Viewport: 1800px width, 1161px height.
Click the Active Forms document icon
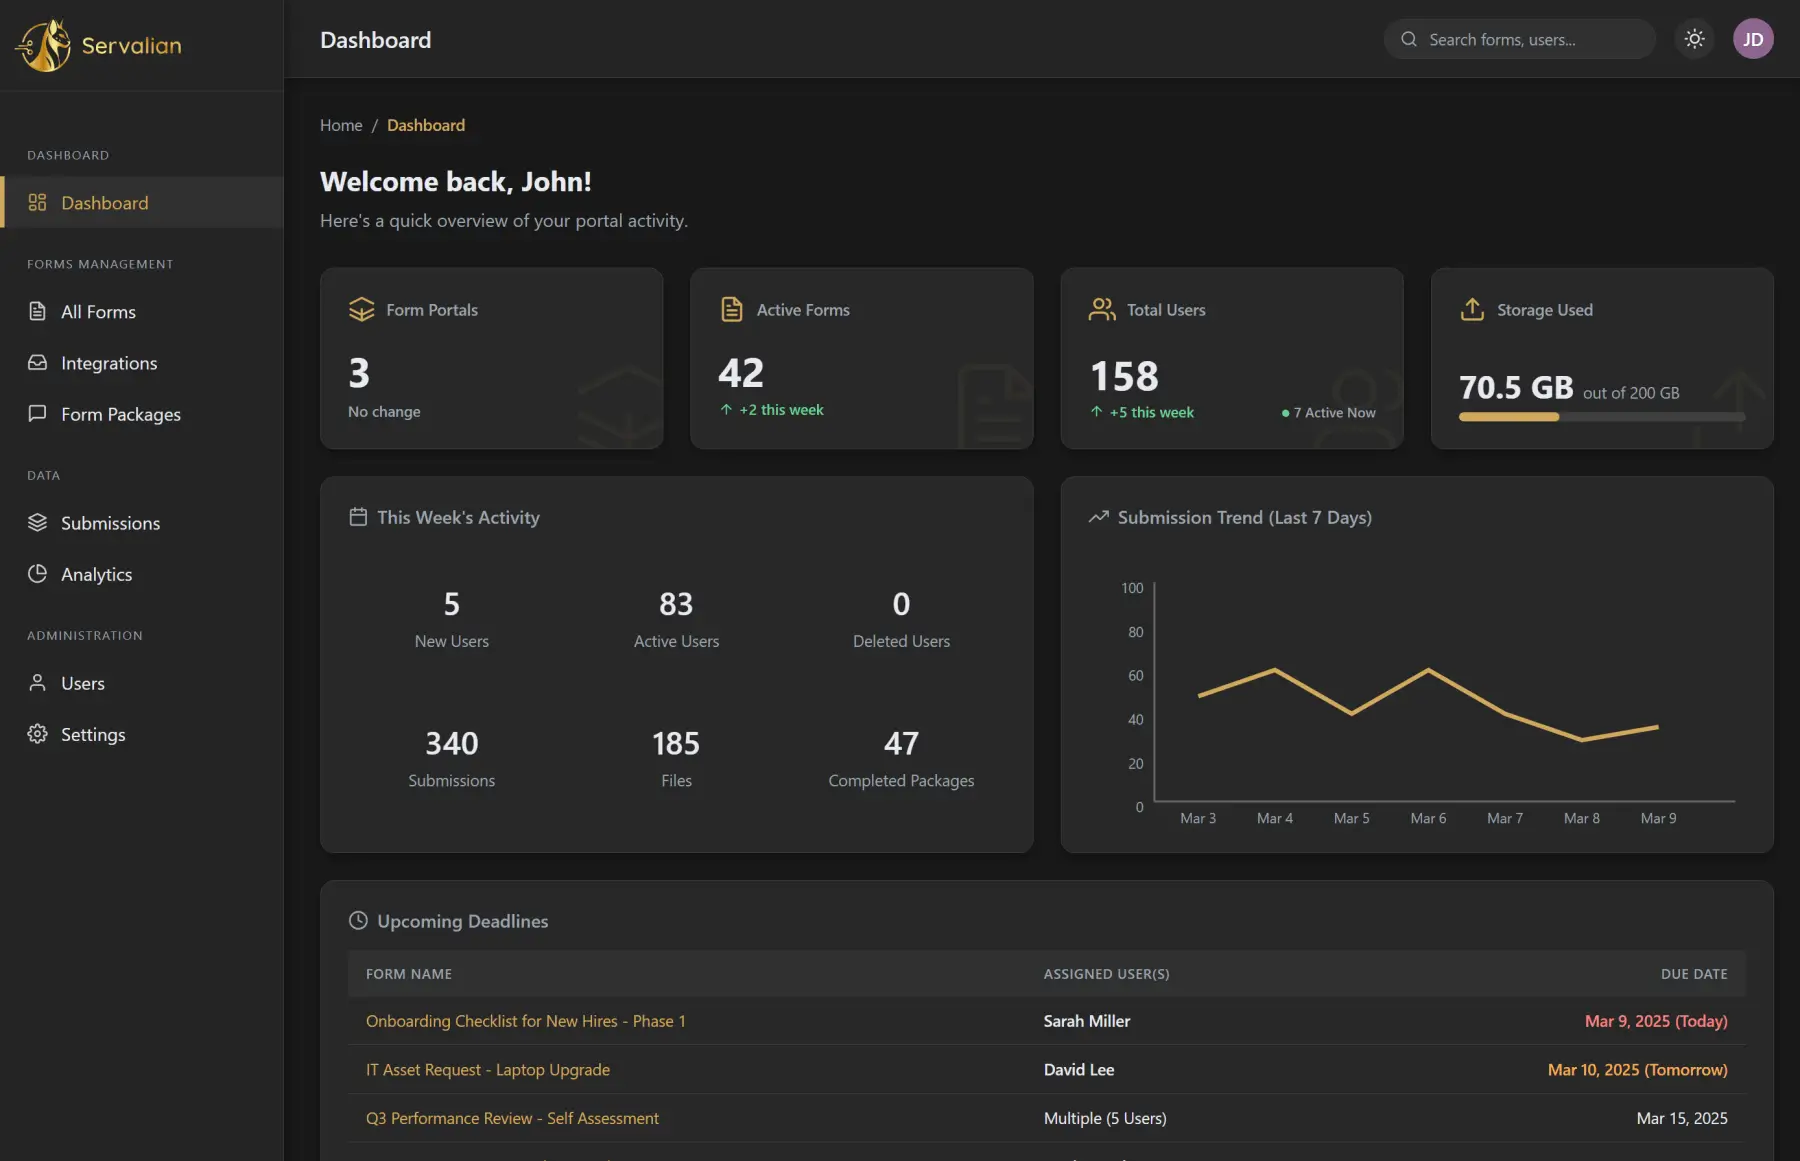[x=732, y=310]
